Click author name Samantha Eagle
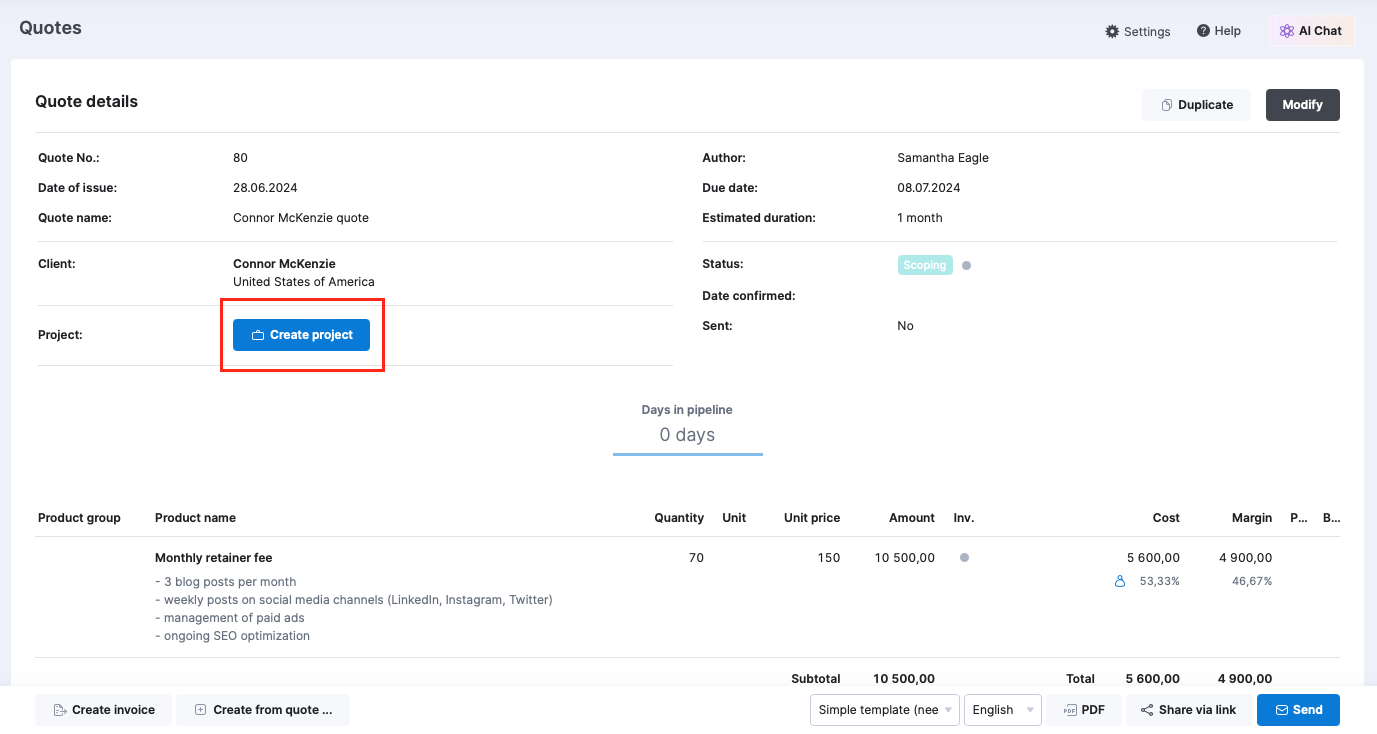Image resolution: width=1377 pixels, height=734 pixels. point(943,158)
